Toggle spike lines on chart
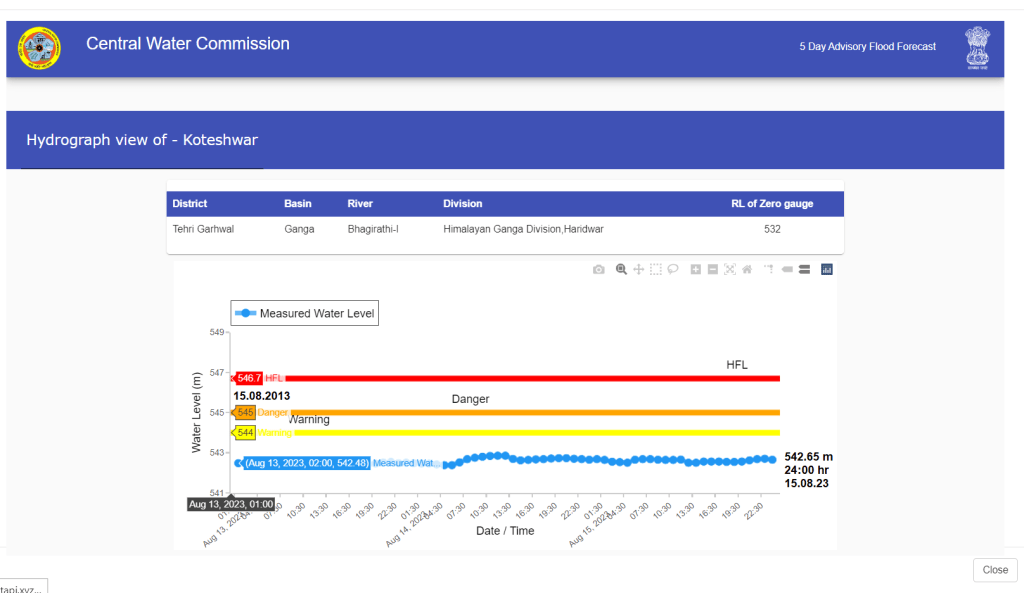Viewport: 1024px width, 593px height. pyautogui.click(x=769, y=269)
